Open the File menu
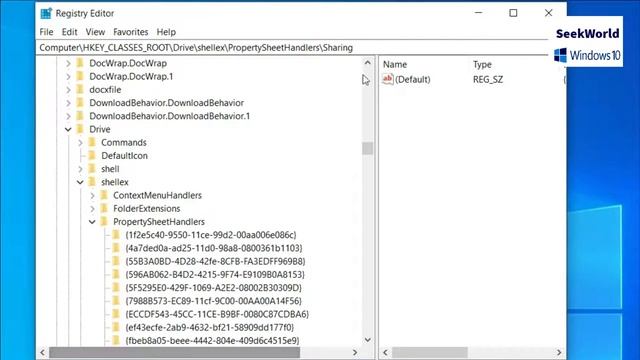The height and width of the screenshot is (360, 640). pyautogui.click(x=46, y=32)
